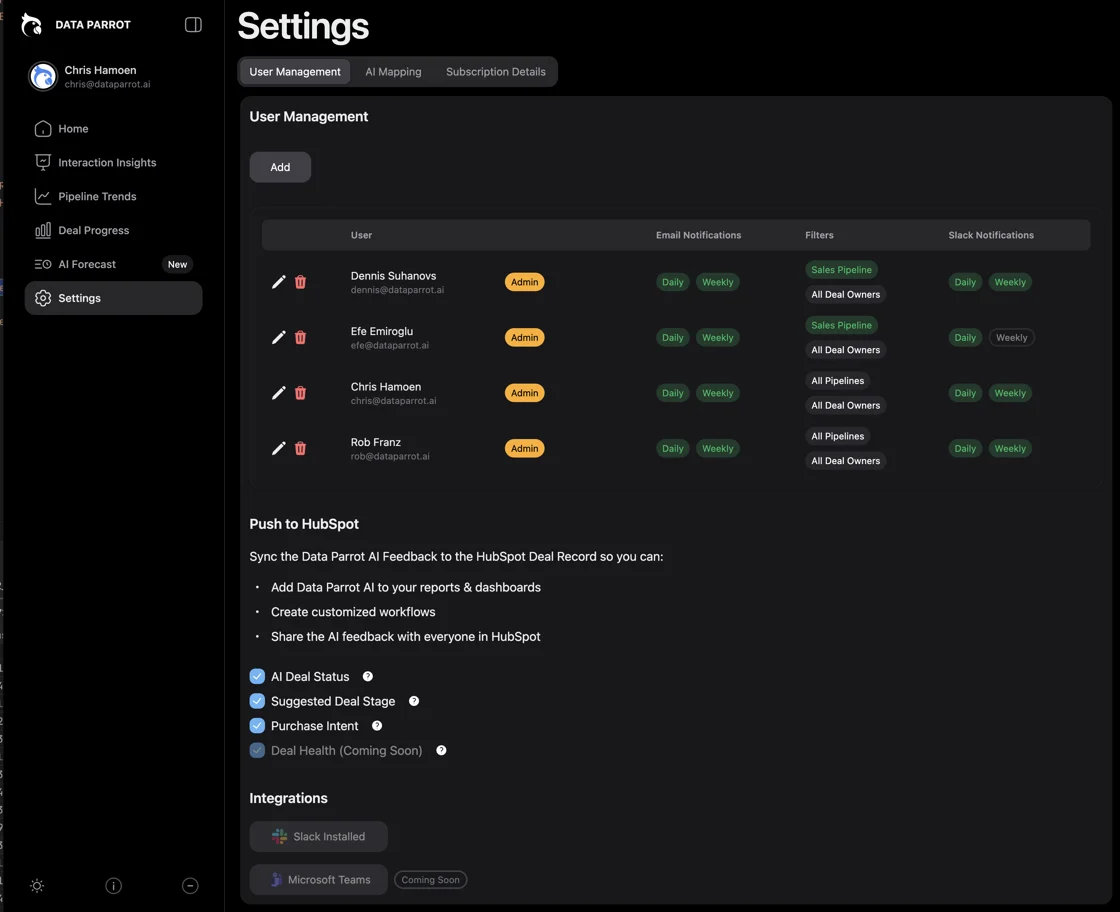This screenshot has width=1120, height=912.
Task: Toggle the Purchase Intent checkbox
Action: pyautogui.click(x=257, y=726)
